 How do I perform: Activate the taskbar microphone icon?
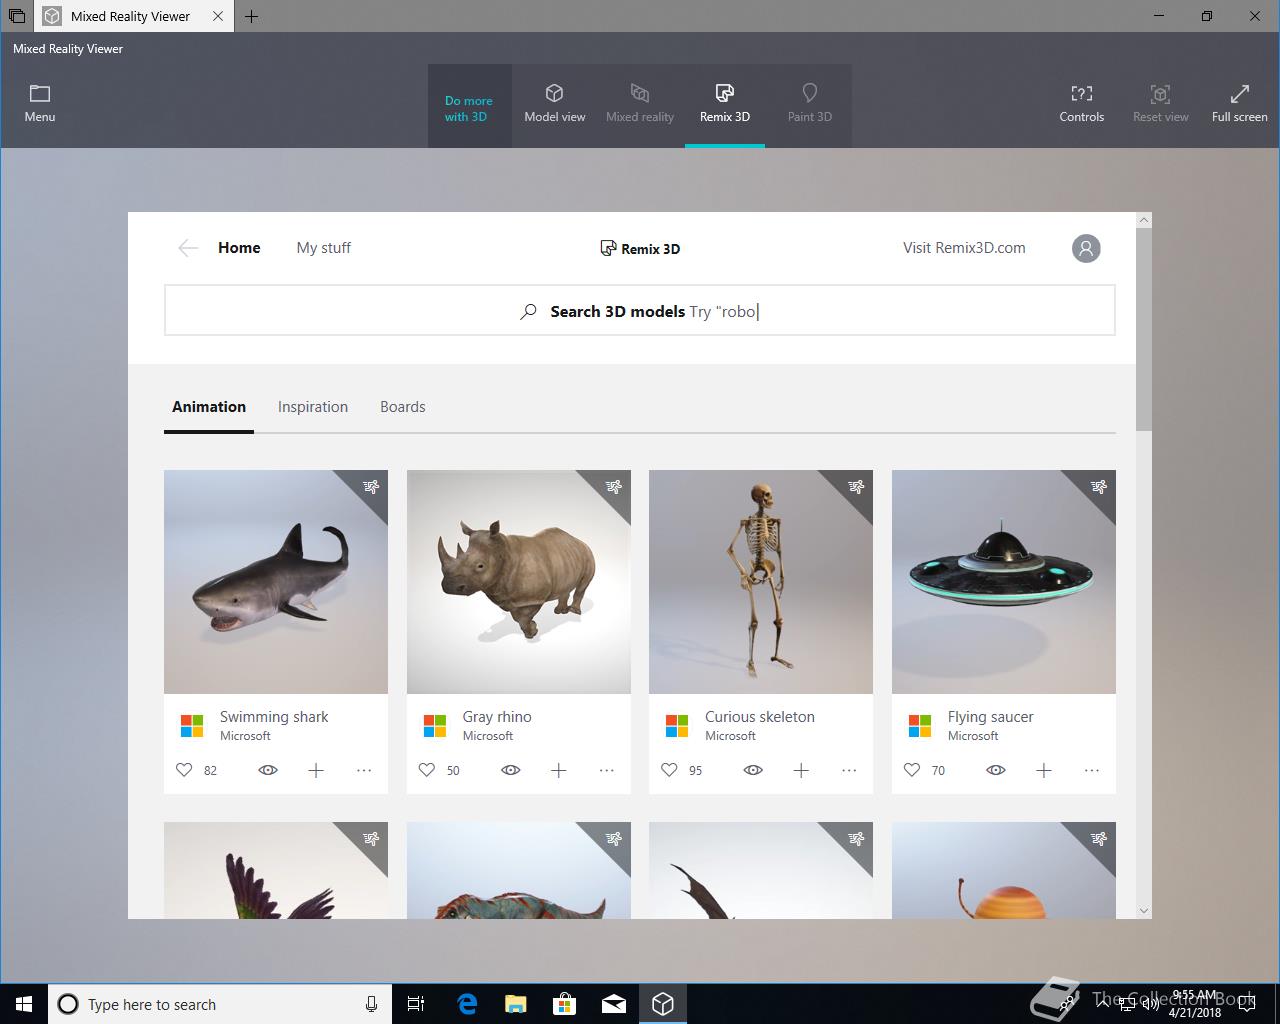pyautogui.click(x=371, y=1004)
